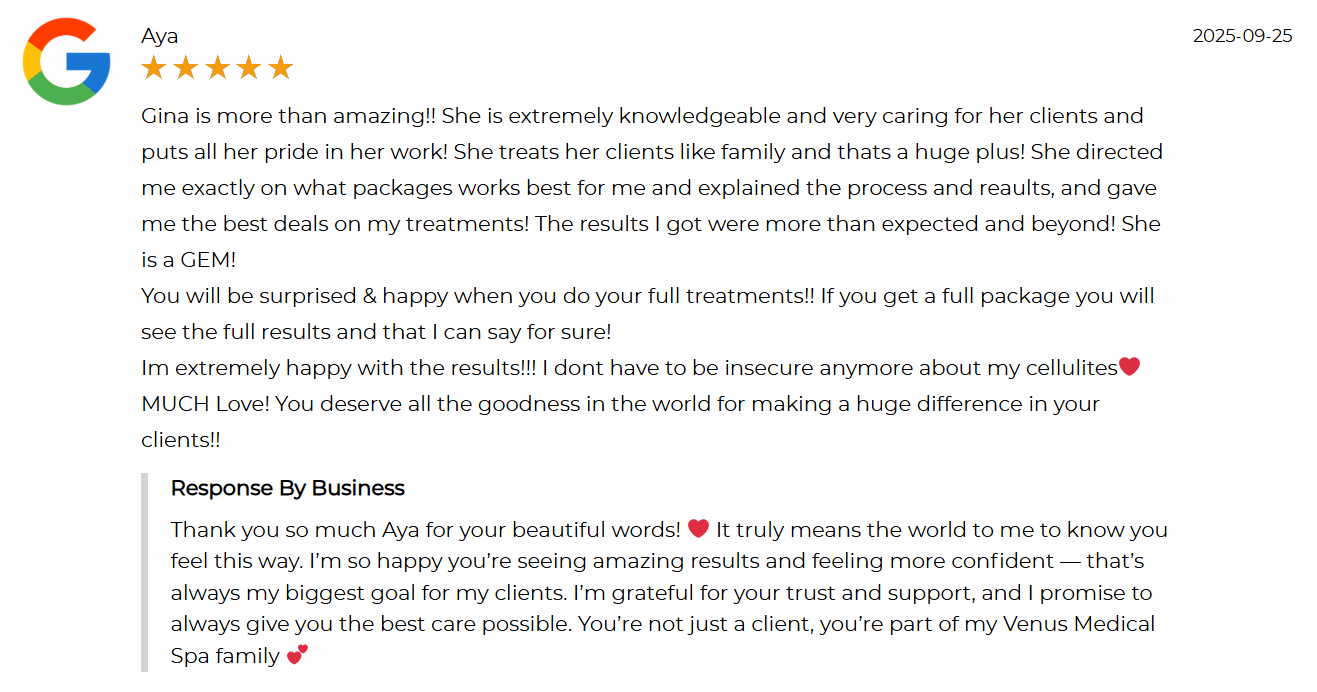This screenshot has height=692, width=1317.
Task: Select the third star in the rating
Action: click(218, 68)
